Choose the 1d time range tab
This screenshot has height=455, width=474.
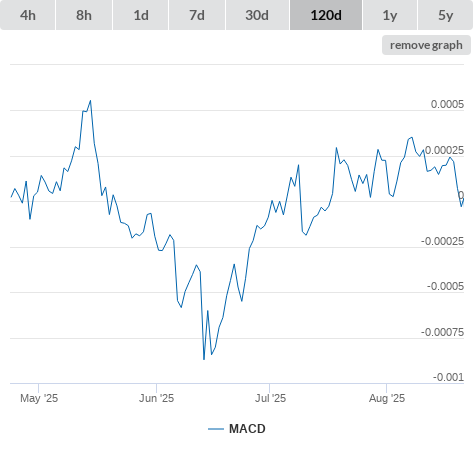[141, 15]
